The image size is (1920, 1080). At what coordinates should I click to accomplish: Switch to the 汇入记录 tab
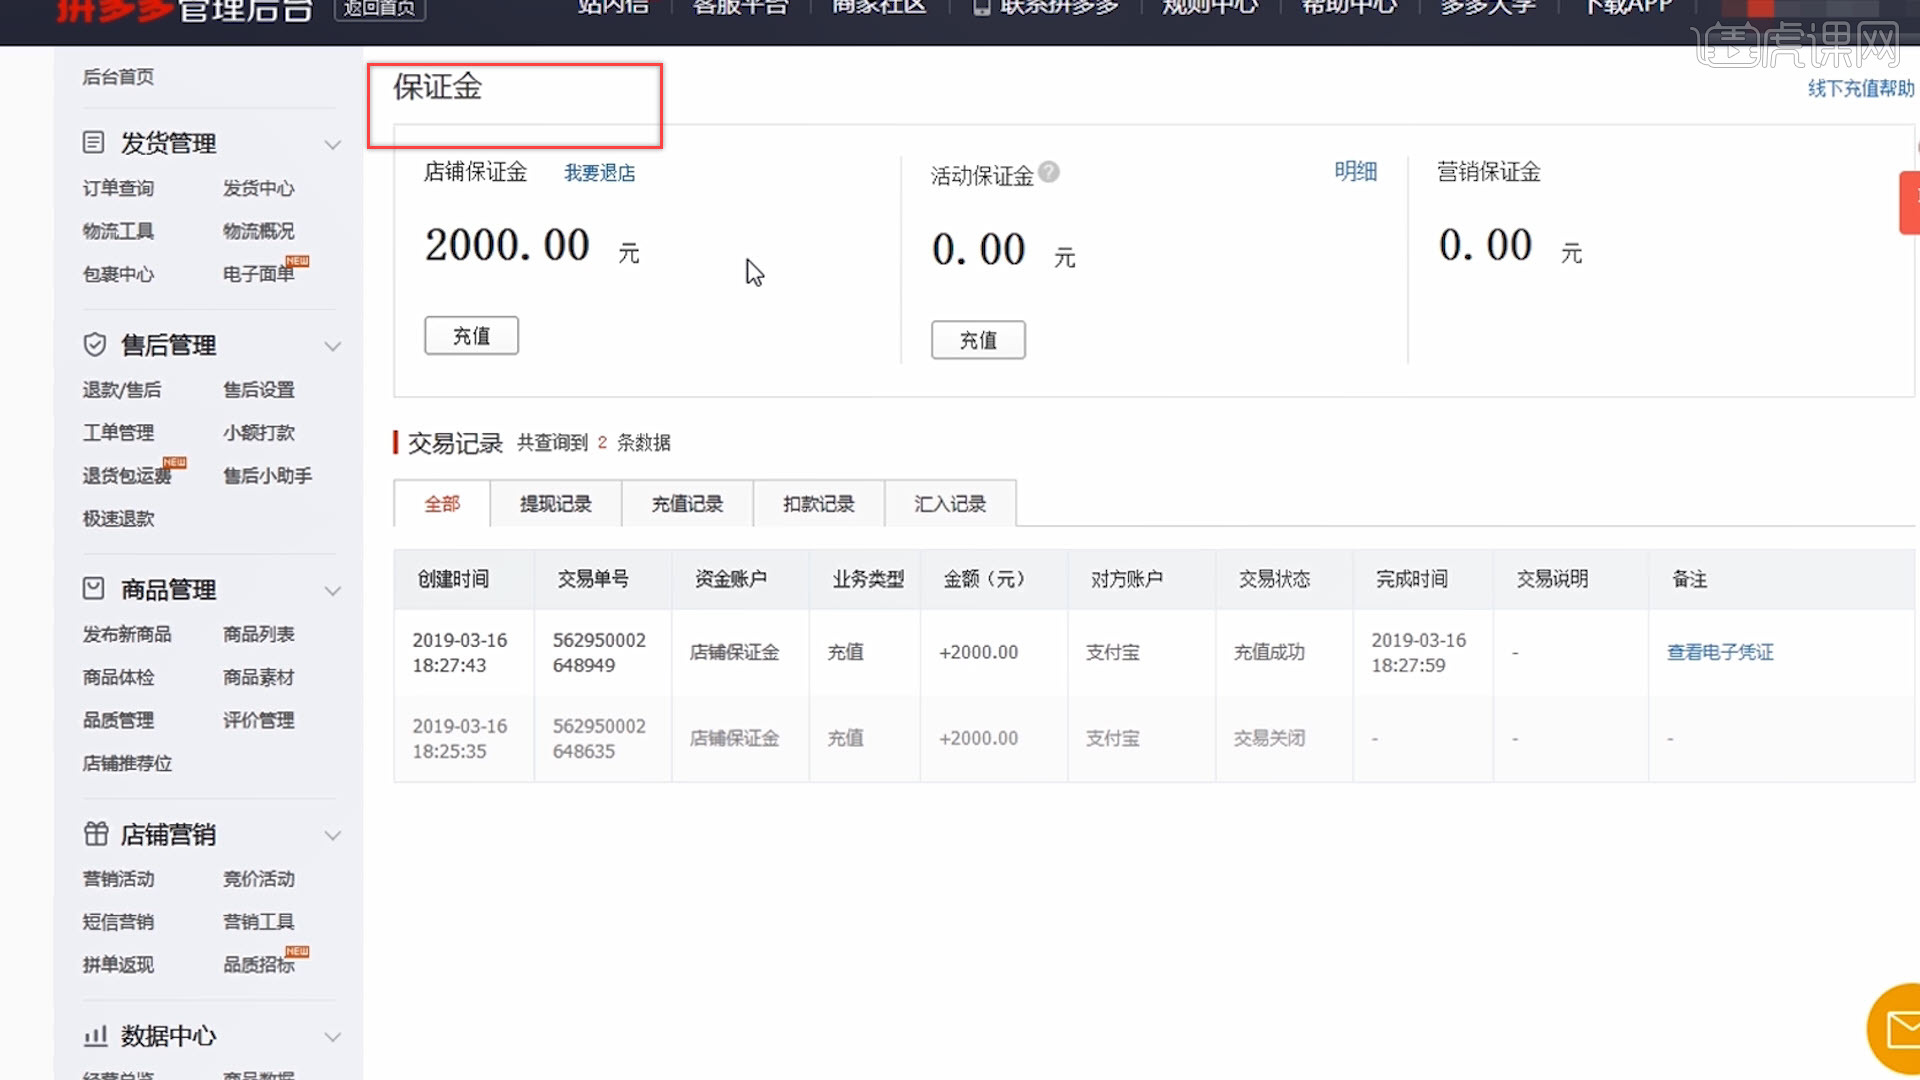coord(950,504)
